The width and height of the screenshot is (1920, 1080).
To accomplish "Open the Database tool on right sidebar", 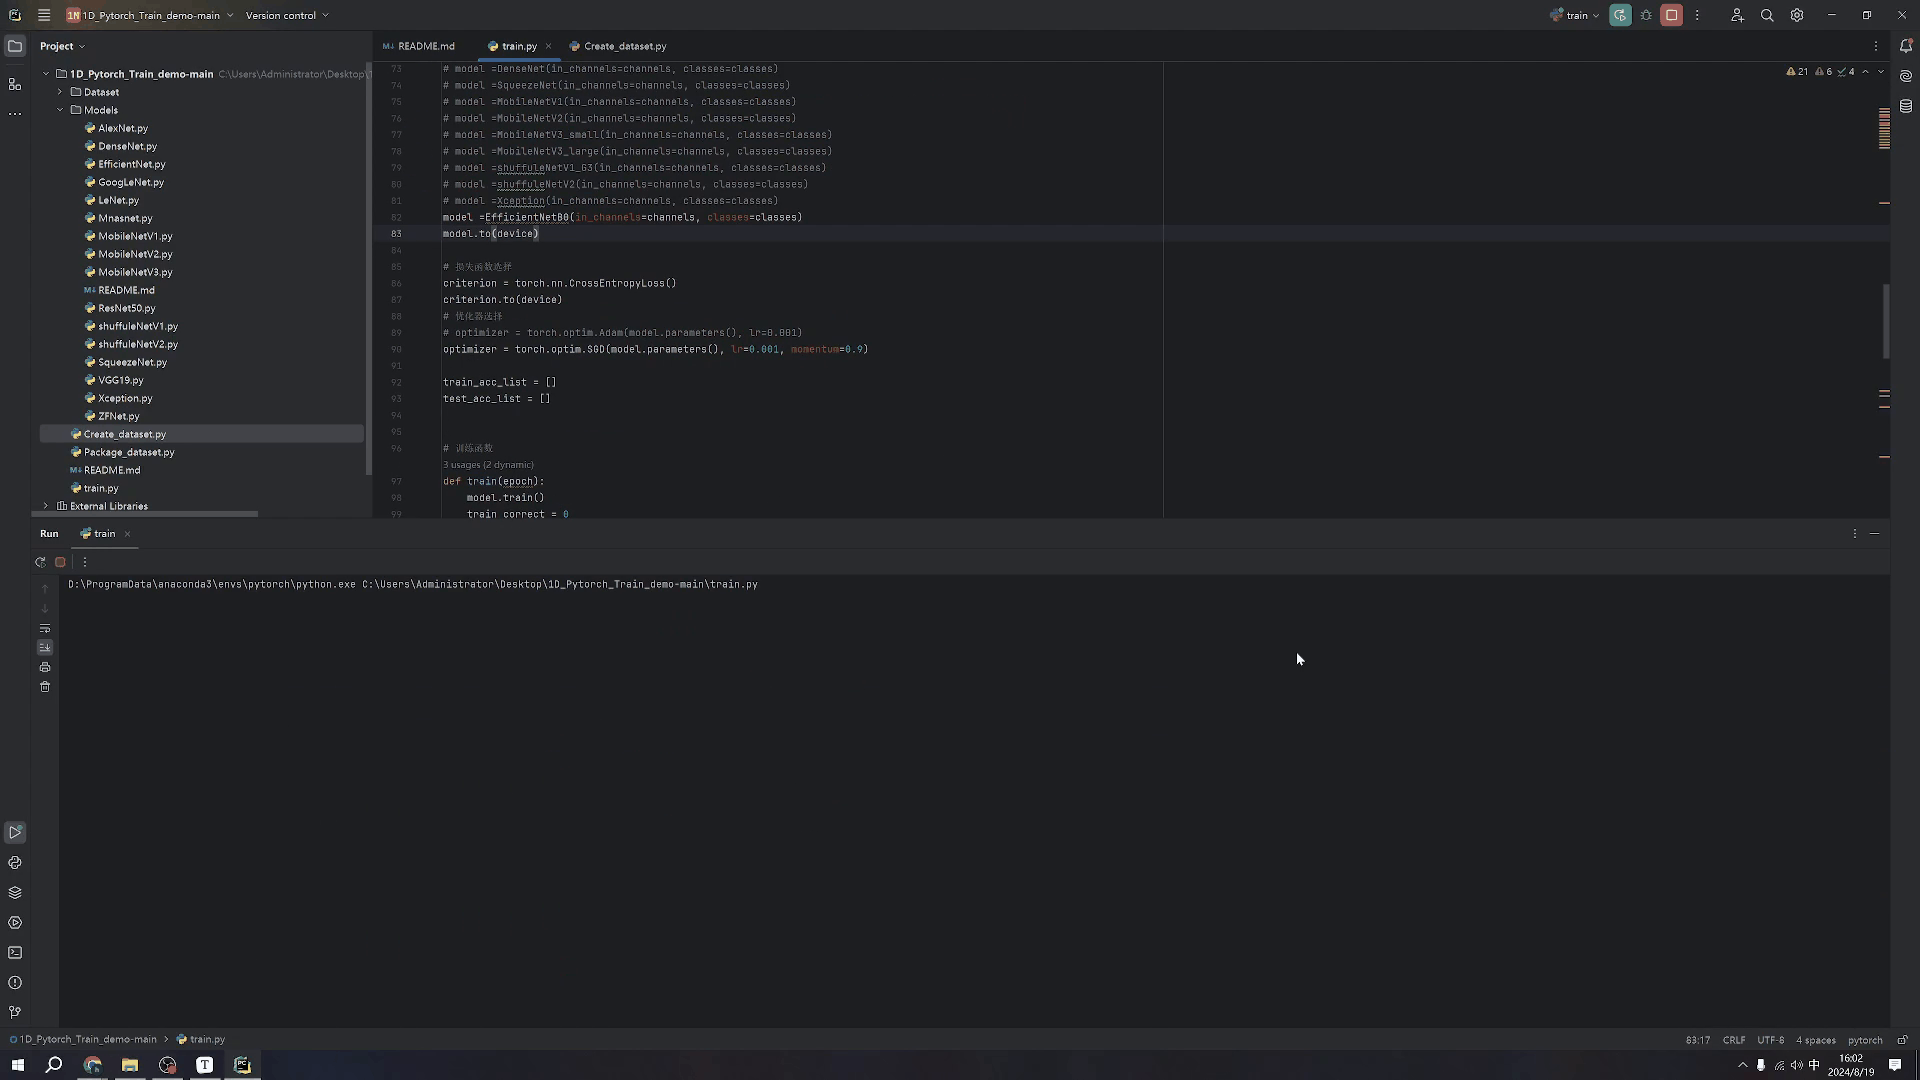I will click(1906, 106).
